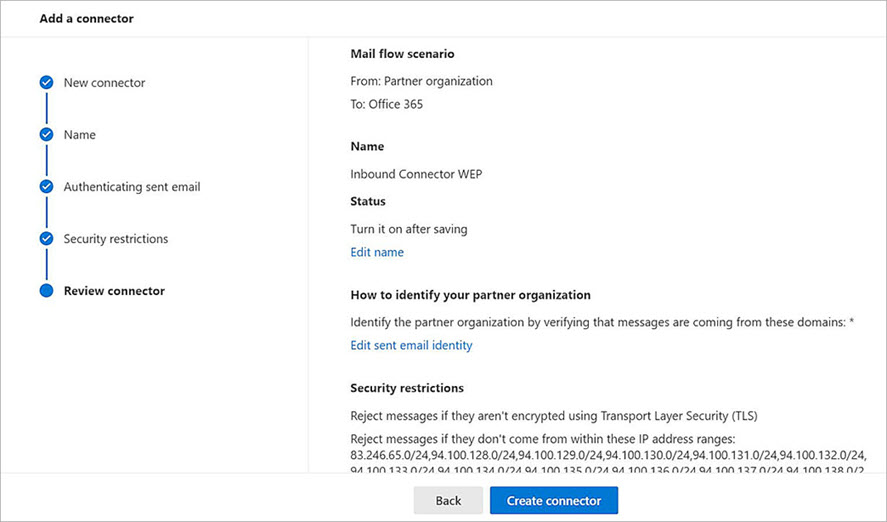
Task: Click the Review connector current step dot
Action: tap(46, 291)
